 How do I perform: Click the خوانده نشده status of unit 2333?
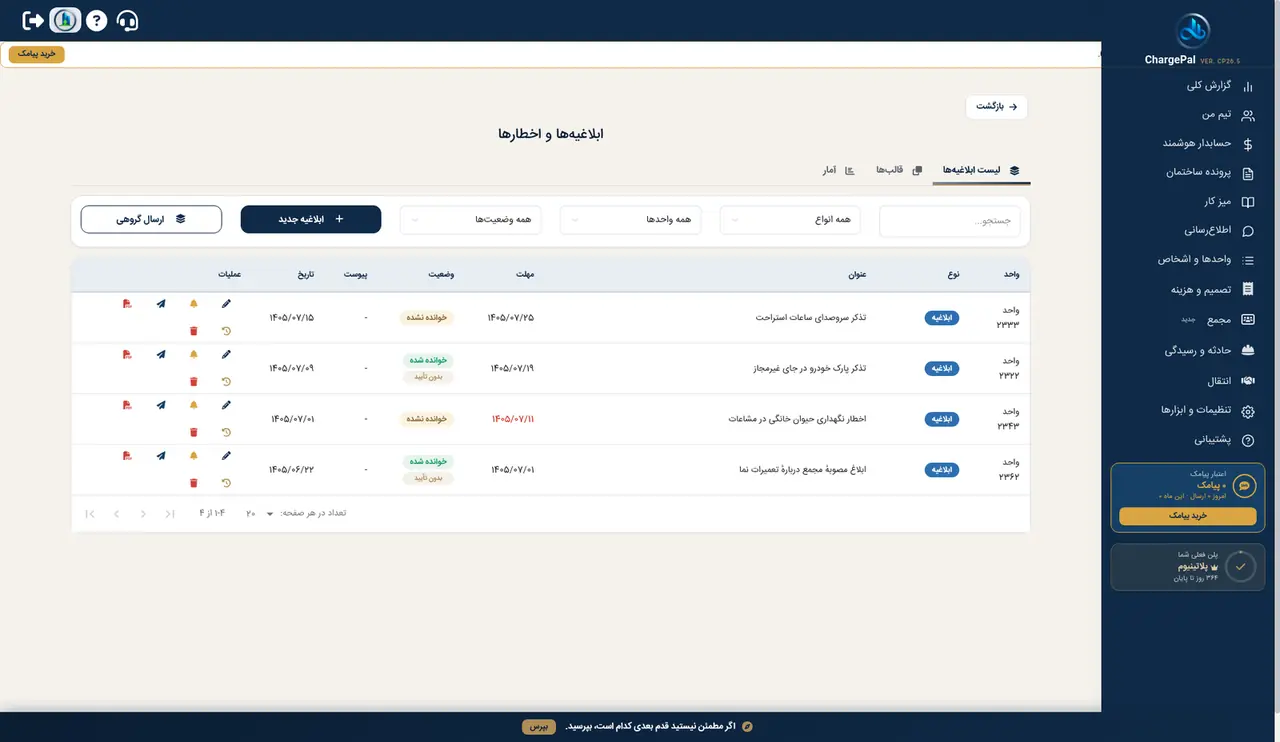point(427,317)
